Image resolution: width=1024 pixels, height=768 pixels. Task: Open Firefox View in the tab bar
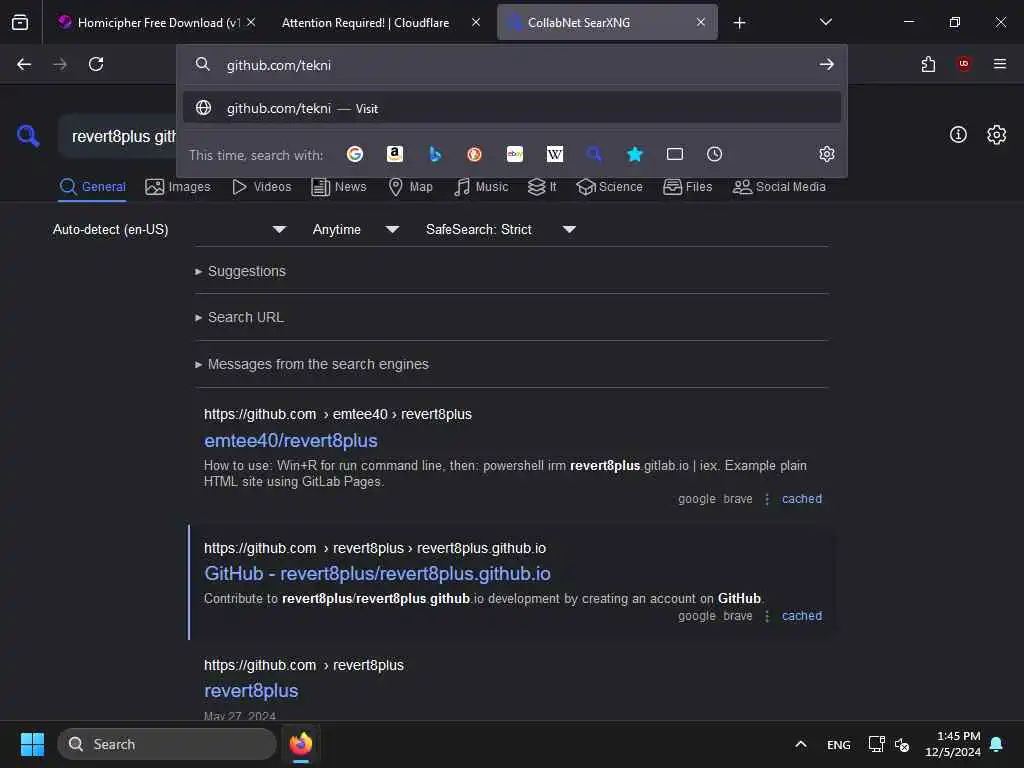click(20, 22)
